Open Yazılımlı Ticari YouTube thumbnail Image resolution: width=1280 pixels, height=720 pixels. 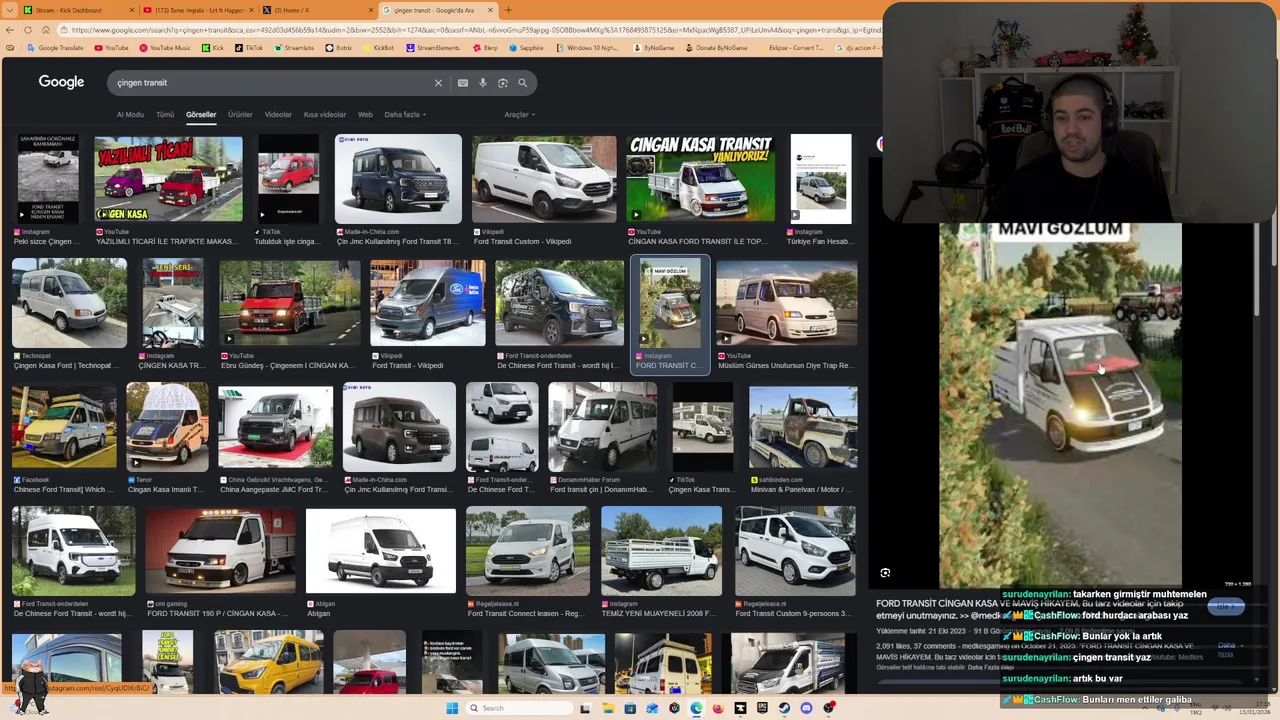168,179
